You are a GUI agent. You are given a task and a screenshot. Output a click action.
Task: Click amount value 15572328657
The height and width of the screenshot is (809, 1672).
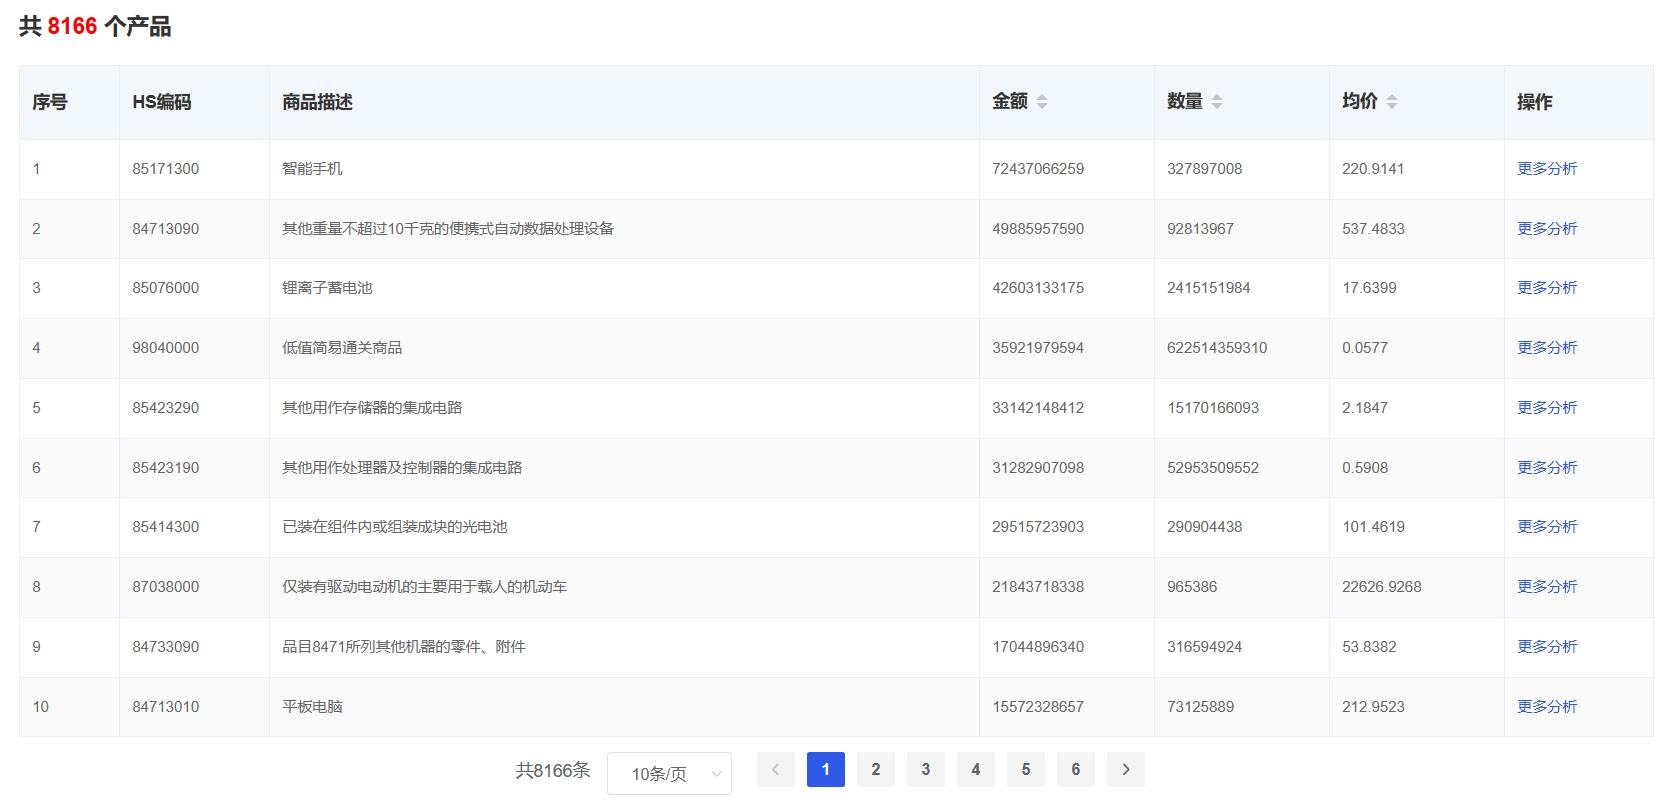coord(1038,707)
